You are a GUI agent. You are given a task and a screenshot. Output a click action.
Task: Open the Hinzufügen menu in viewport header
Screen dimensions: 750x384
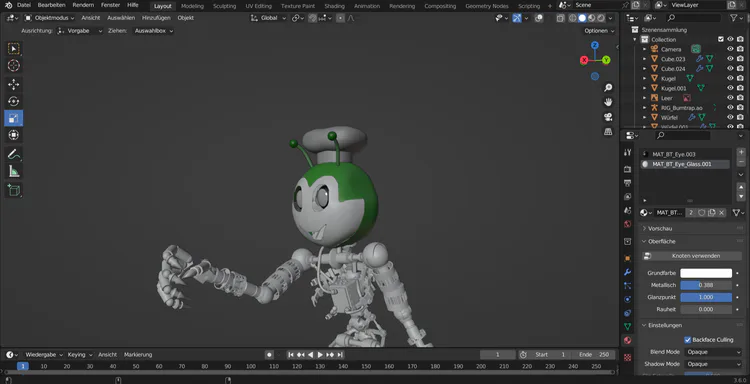(157, 18)
